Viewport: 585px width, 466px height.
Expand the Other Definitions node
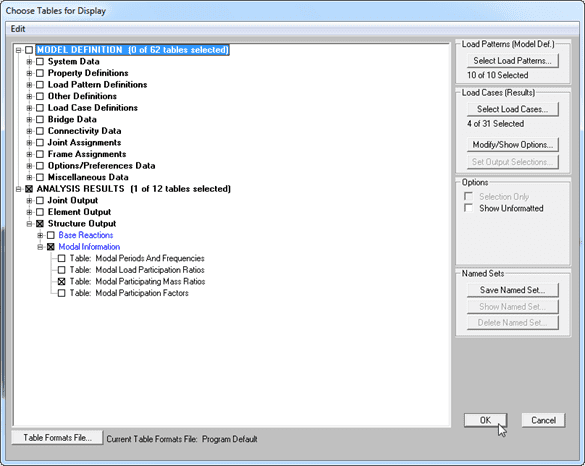pyautogui.click(x=29, y=96)
